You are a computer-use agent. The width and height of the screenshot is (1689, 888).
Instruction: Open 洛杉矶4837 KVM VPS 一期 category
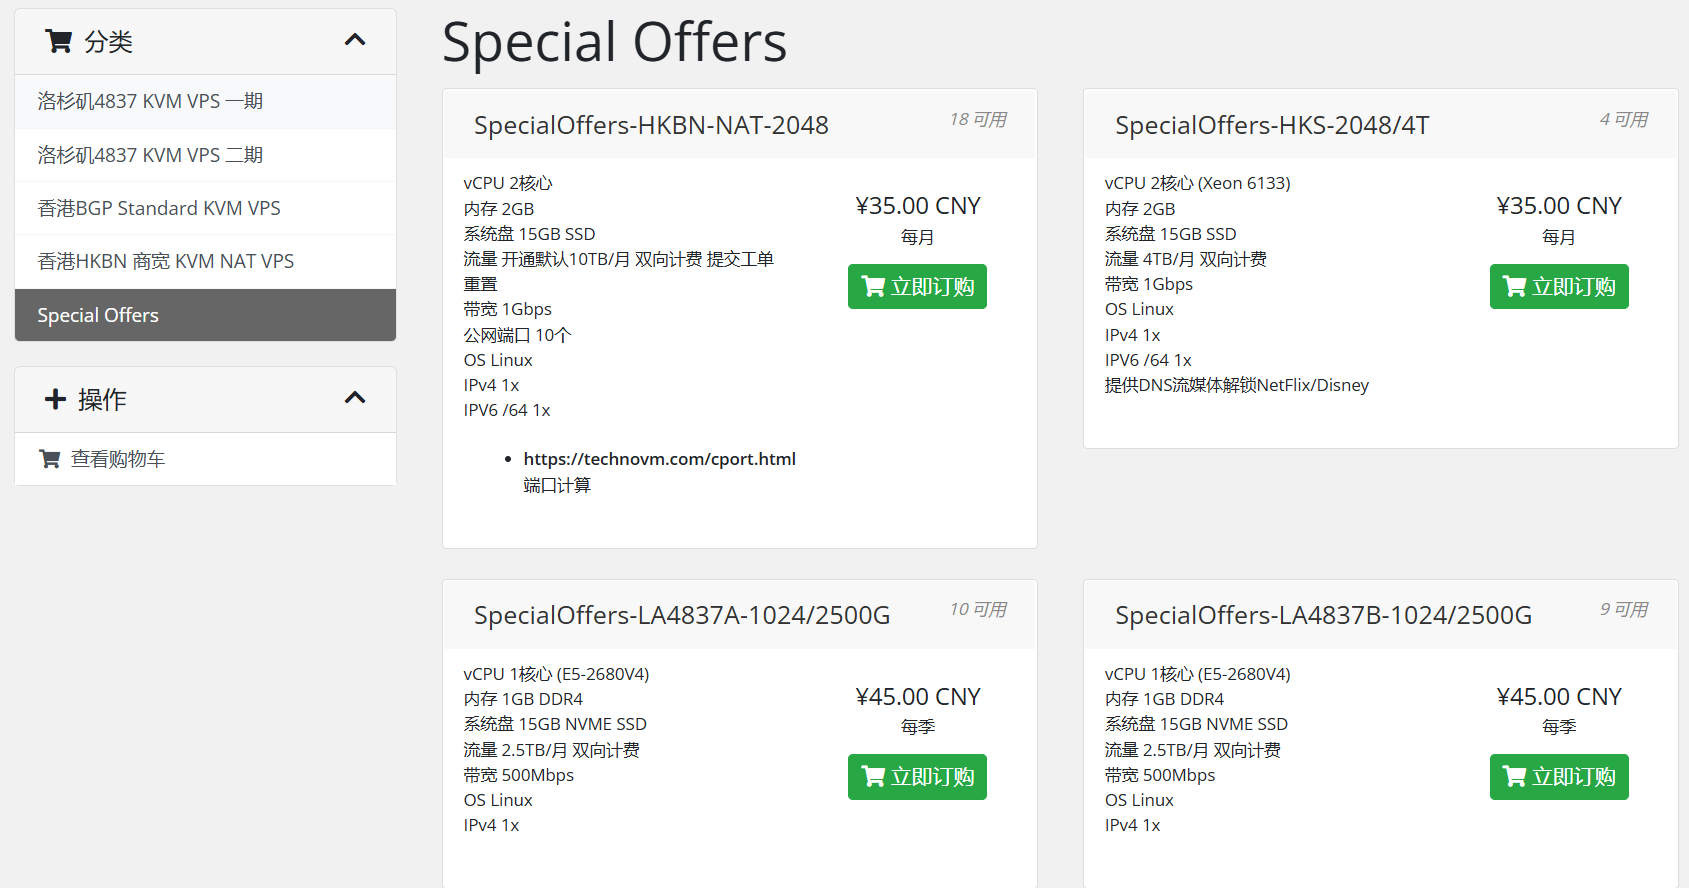(150, 101)
